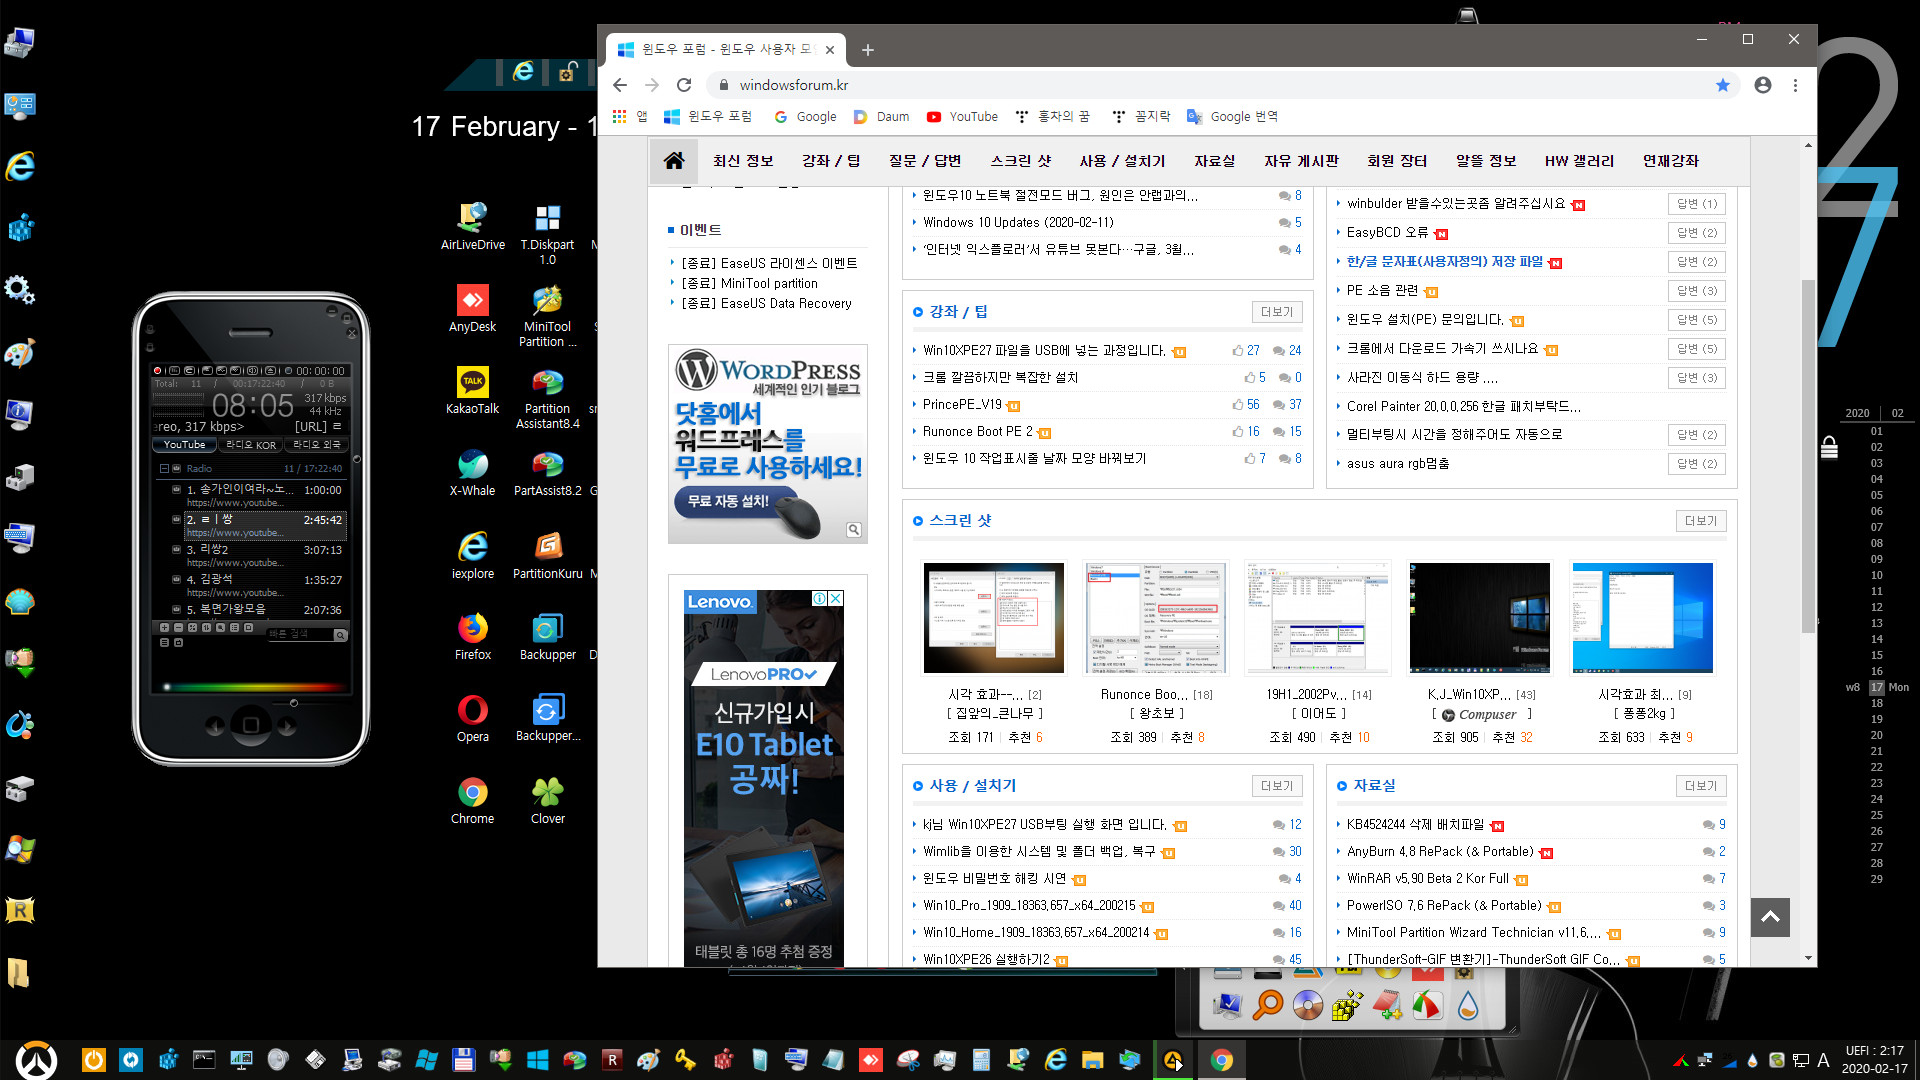Expand 스크린 샷 section with 더보기
Screen dimensions: 1920x1080
(x=1701, y=521)
